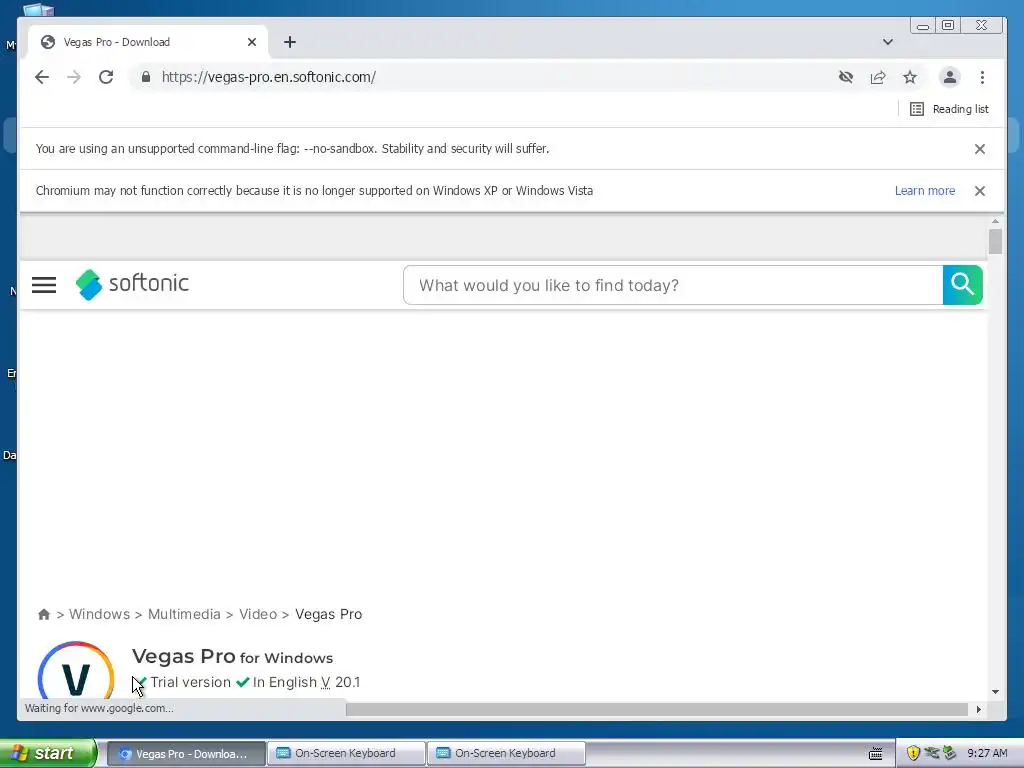
Task: Click the scroll right arrow
Action: [x=978, y=709]
